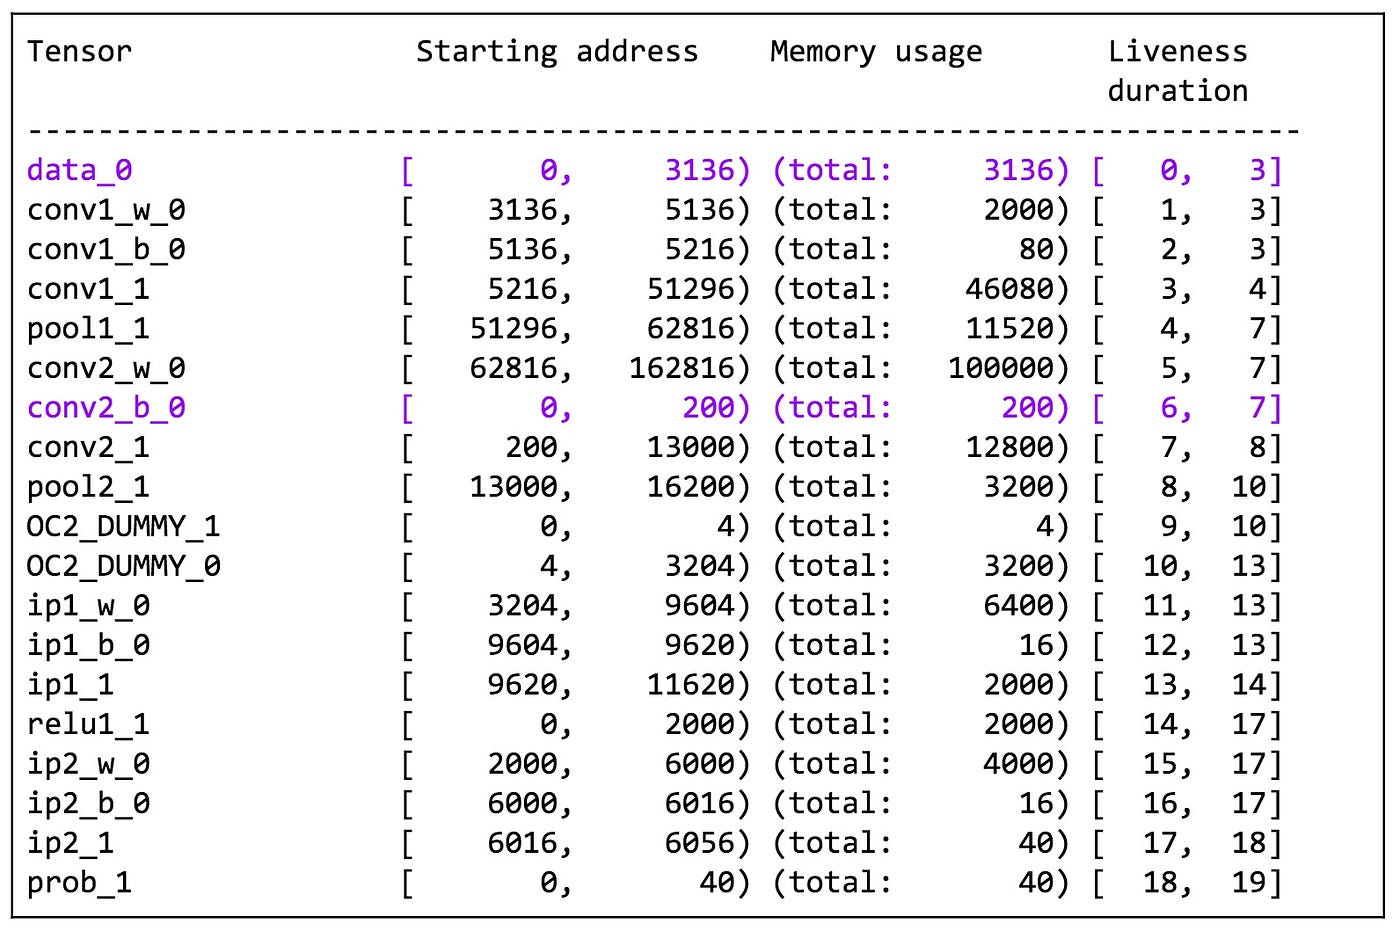Viewport: 1400px width, 930px height.
Task: Click the 'Starting address' column header
Action: pos(557,51)
